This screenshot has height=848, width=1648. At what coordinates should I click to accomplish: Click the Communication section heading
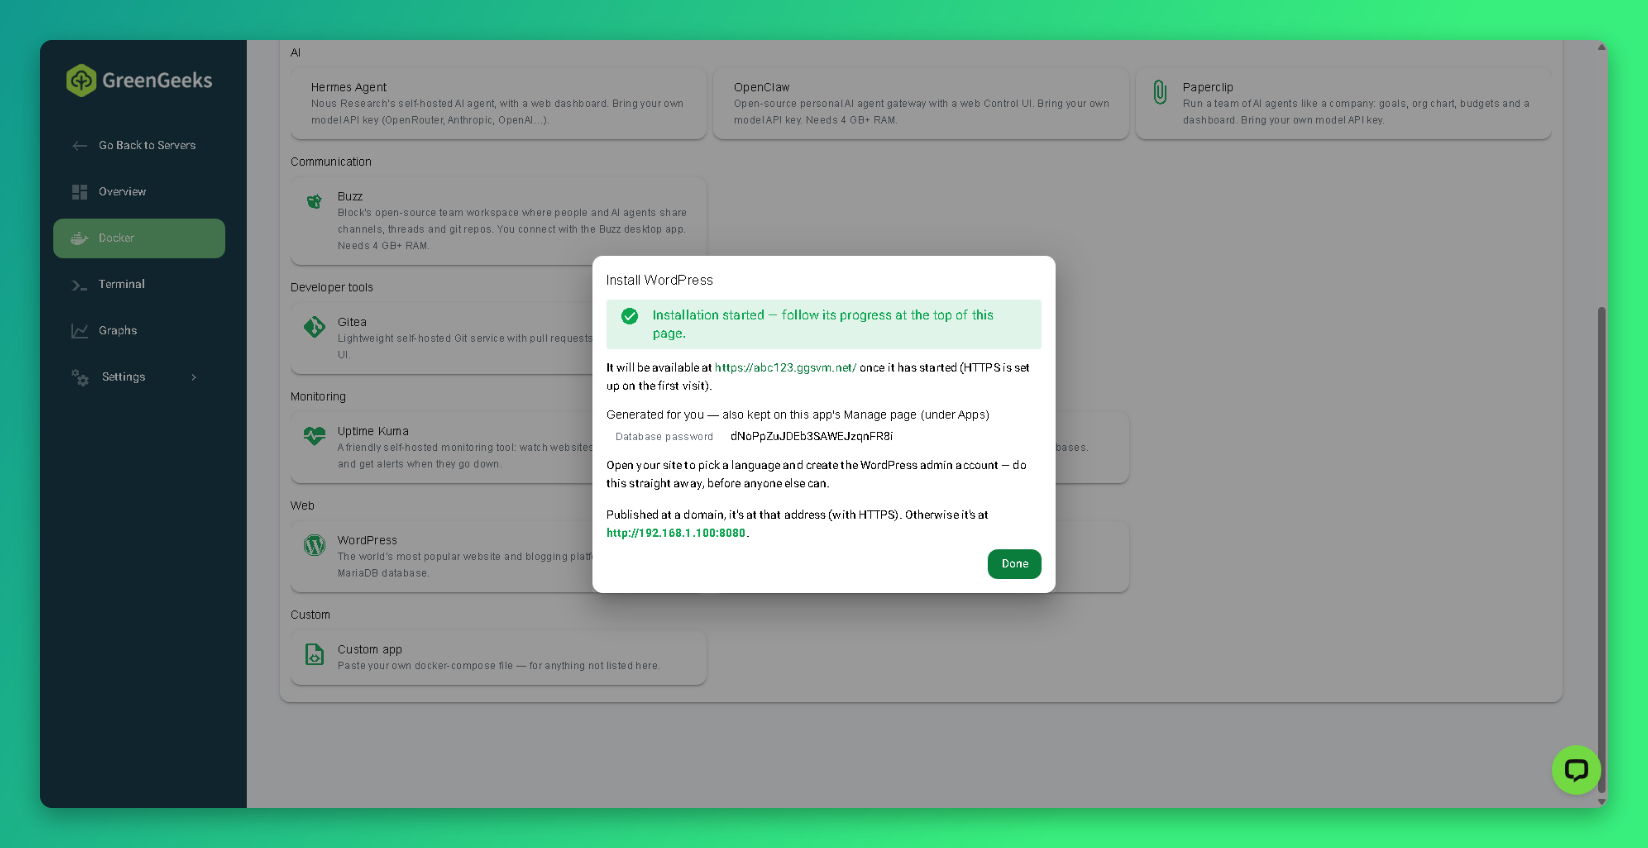click(331, 162)
